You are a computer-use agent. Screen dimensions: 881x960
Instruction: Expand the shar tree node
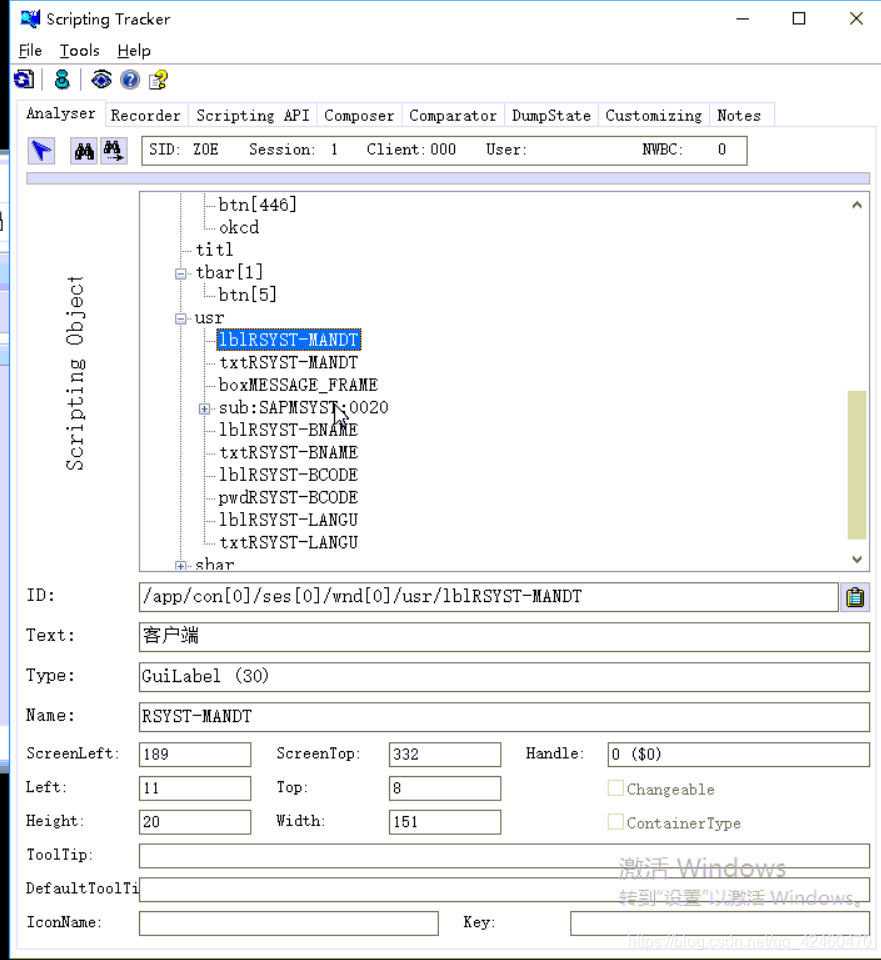point(181,565)
